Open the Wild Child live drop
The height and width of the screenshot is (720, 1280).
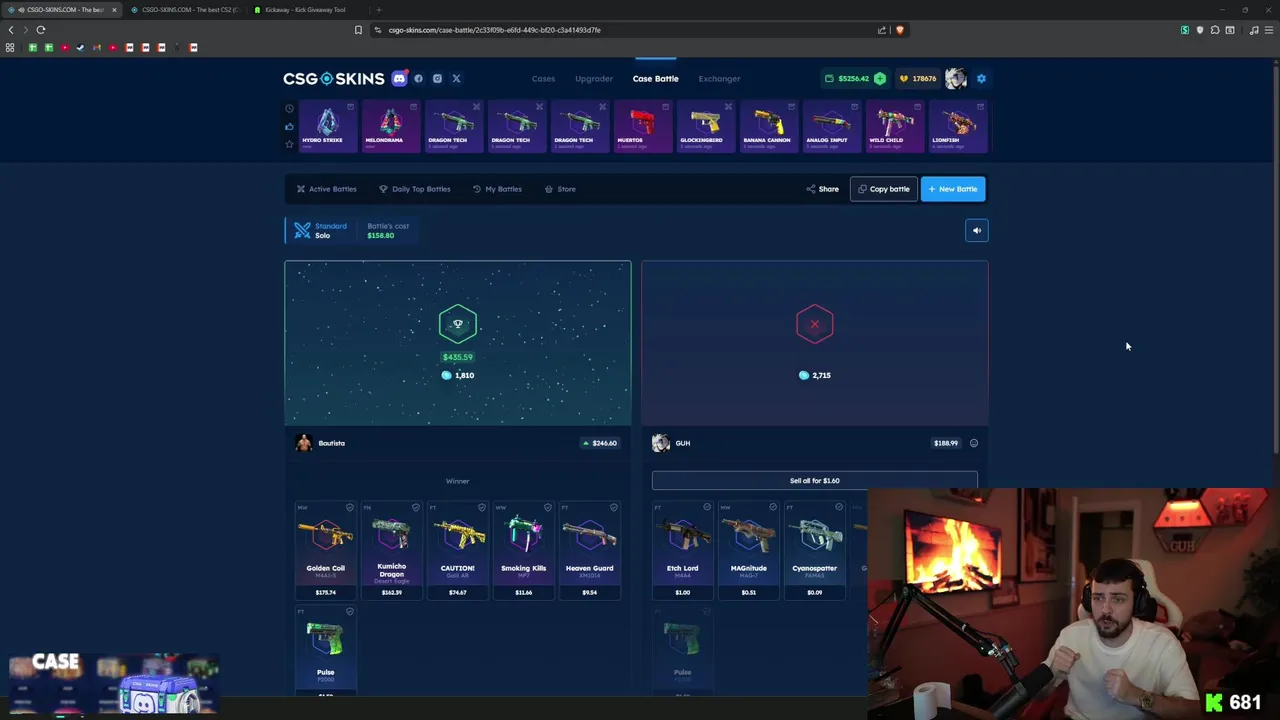coord(894,126)
